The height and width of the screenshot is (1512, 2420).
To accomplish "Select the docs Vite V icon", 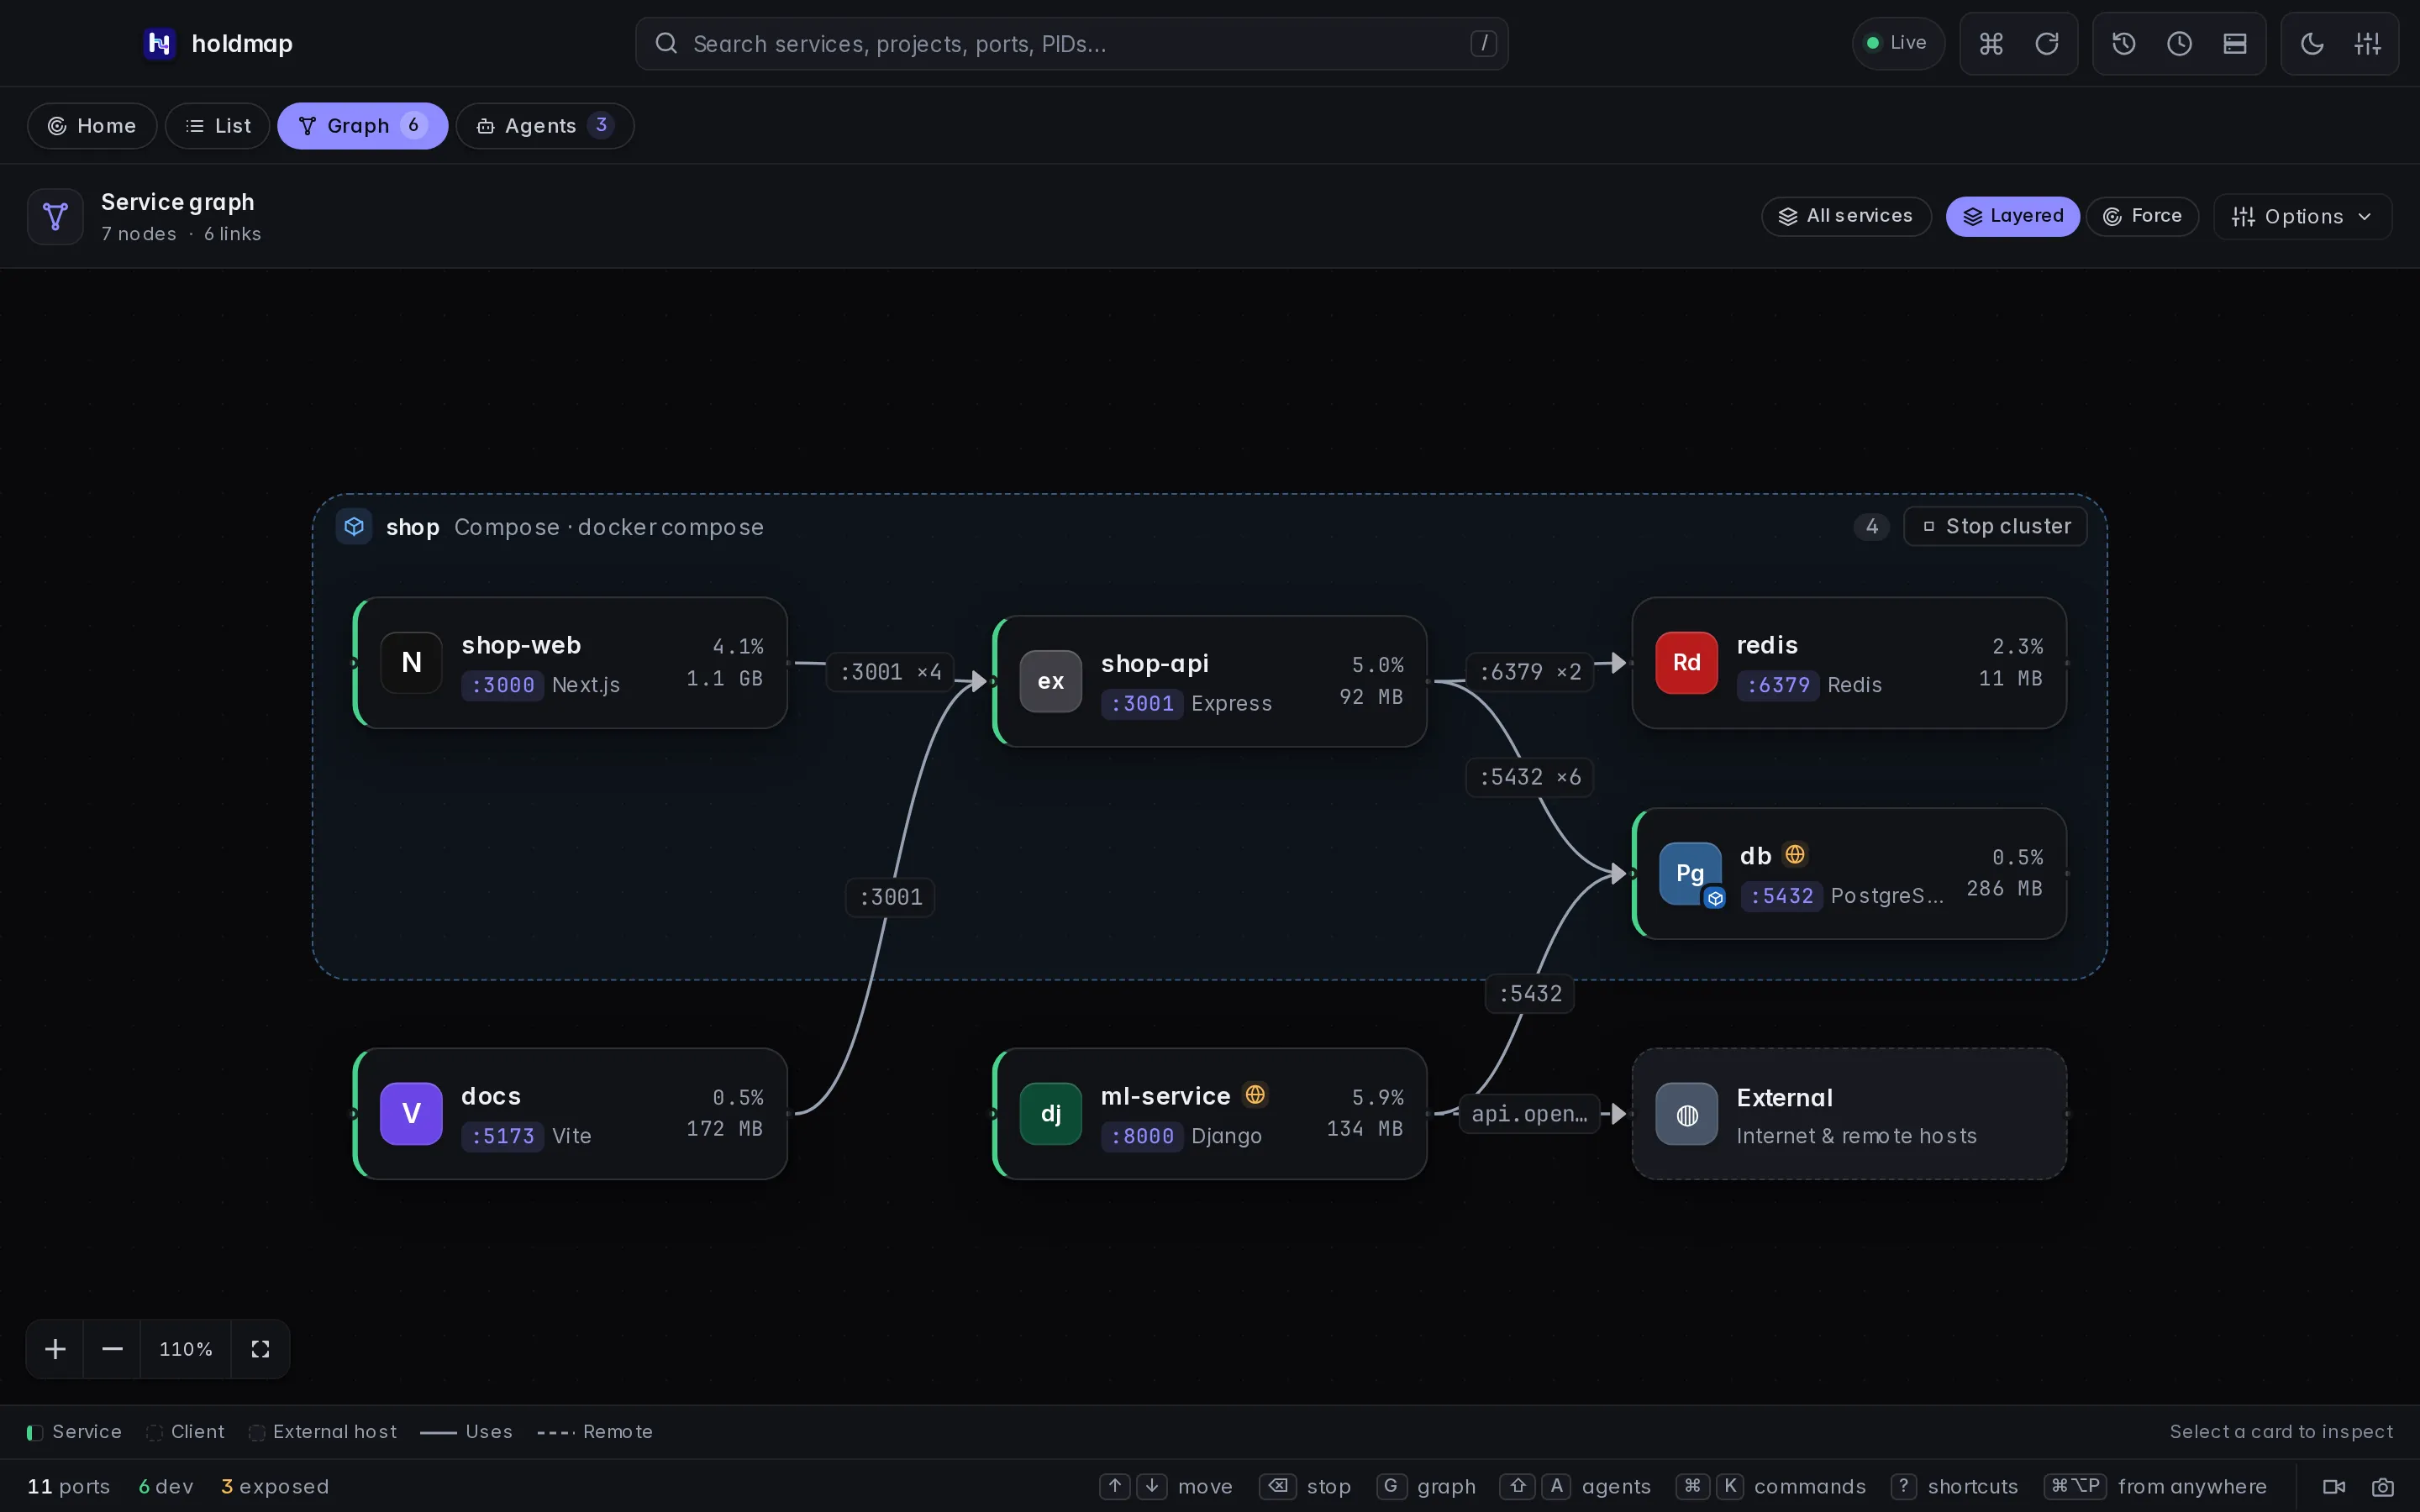I will point(411,1113).
